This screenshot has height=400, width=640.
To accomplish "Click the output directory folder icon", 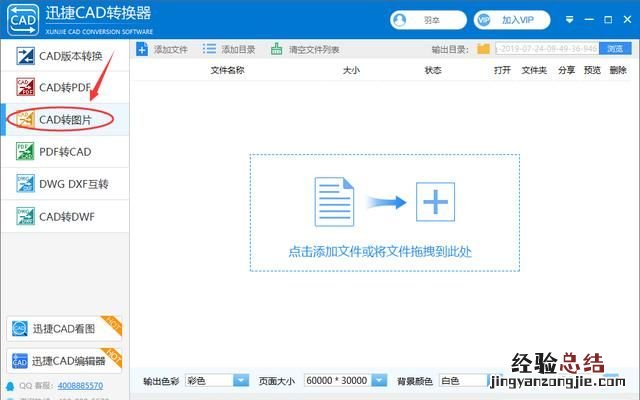I will [484, 49].
